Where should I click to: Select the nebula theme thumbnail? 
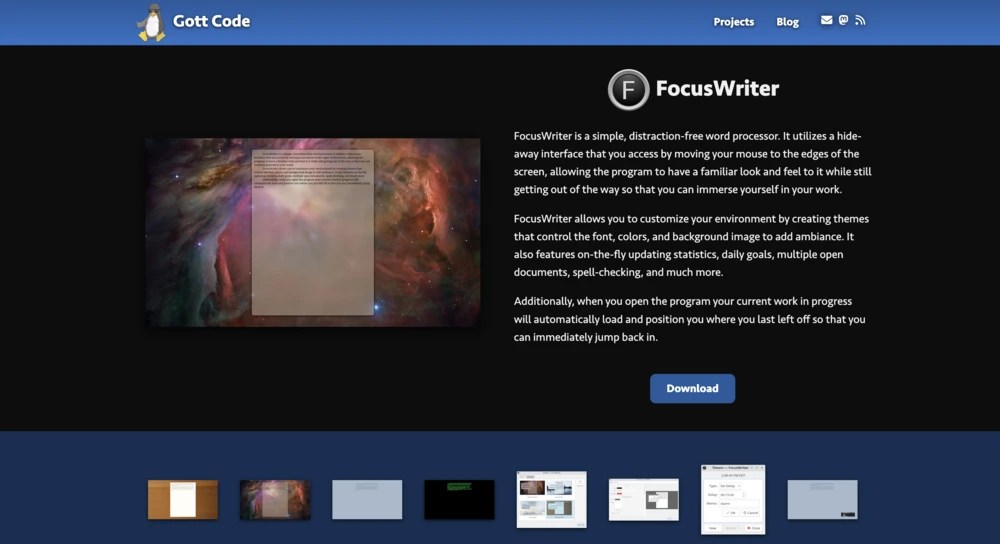pyautogui.click(x=275, y=499)
